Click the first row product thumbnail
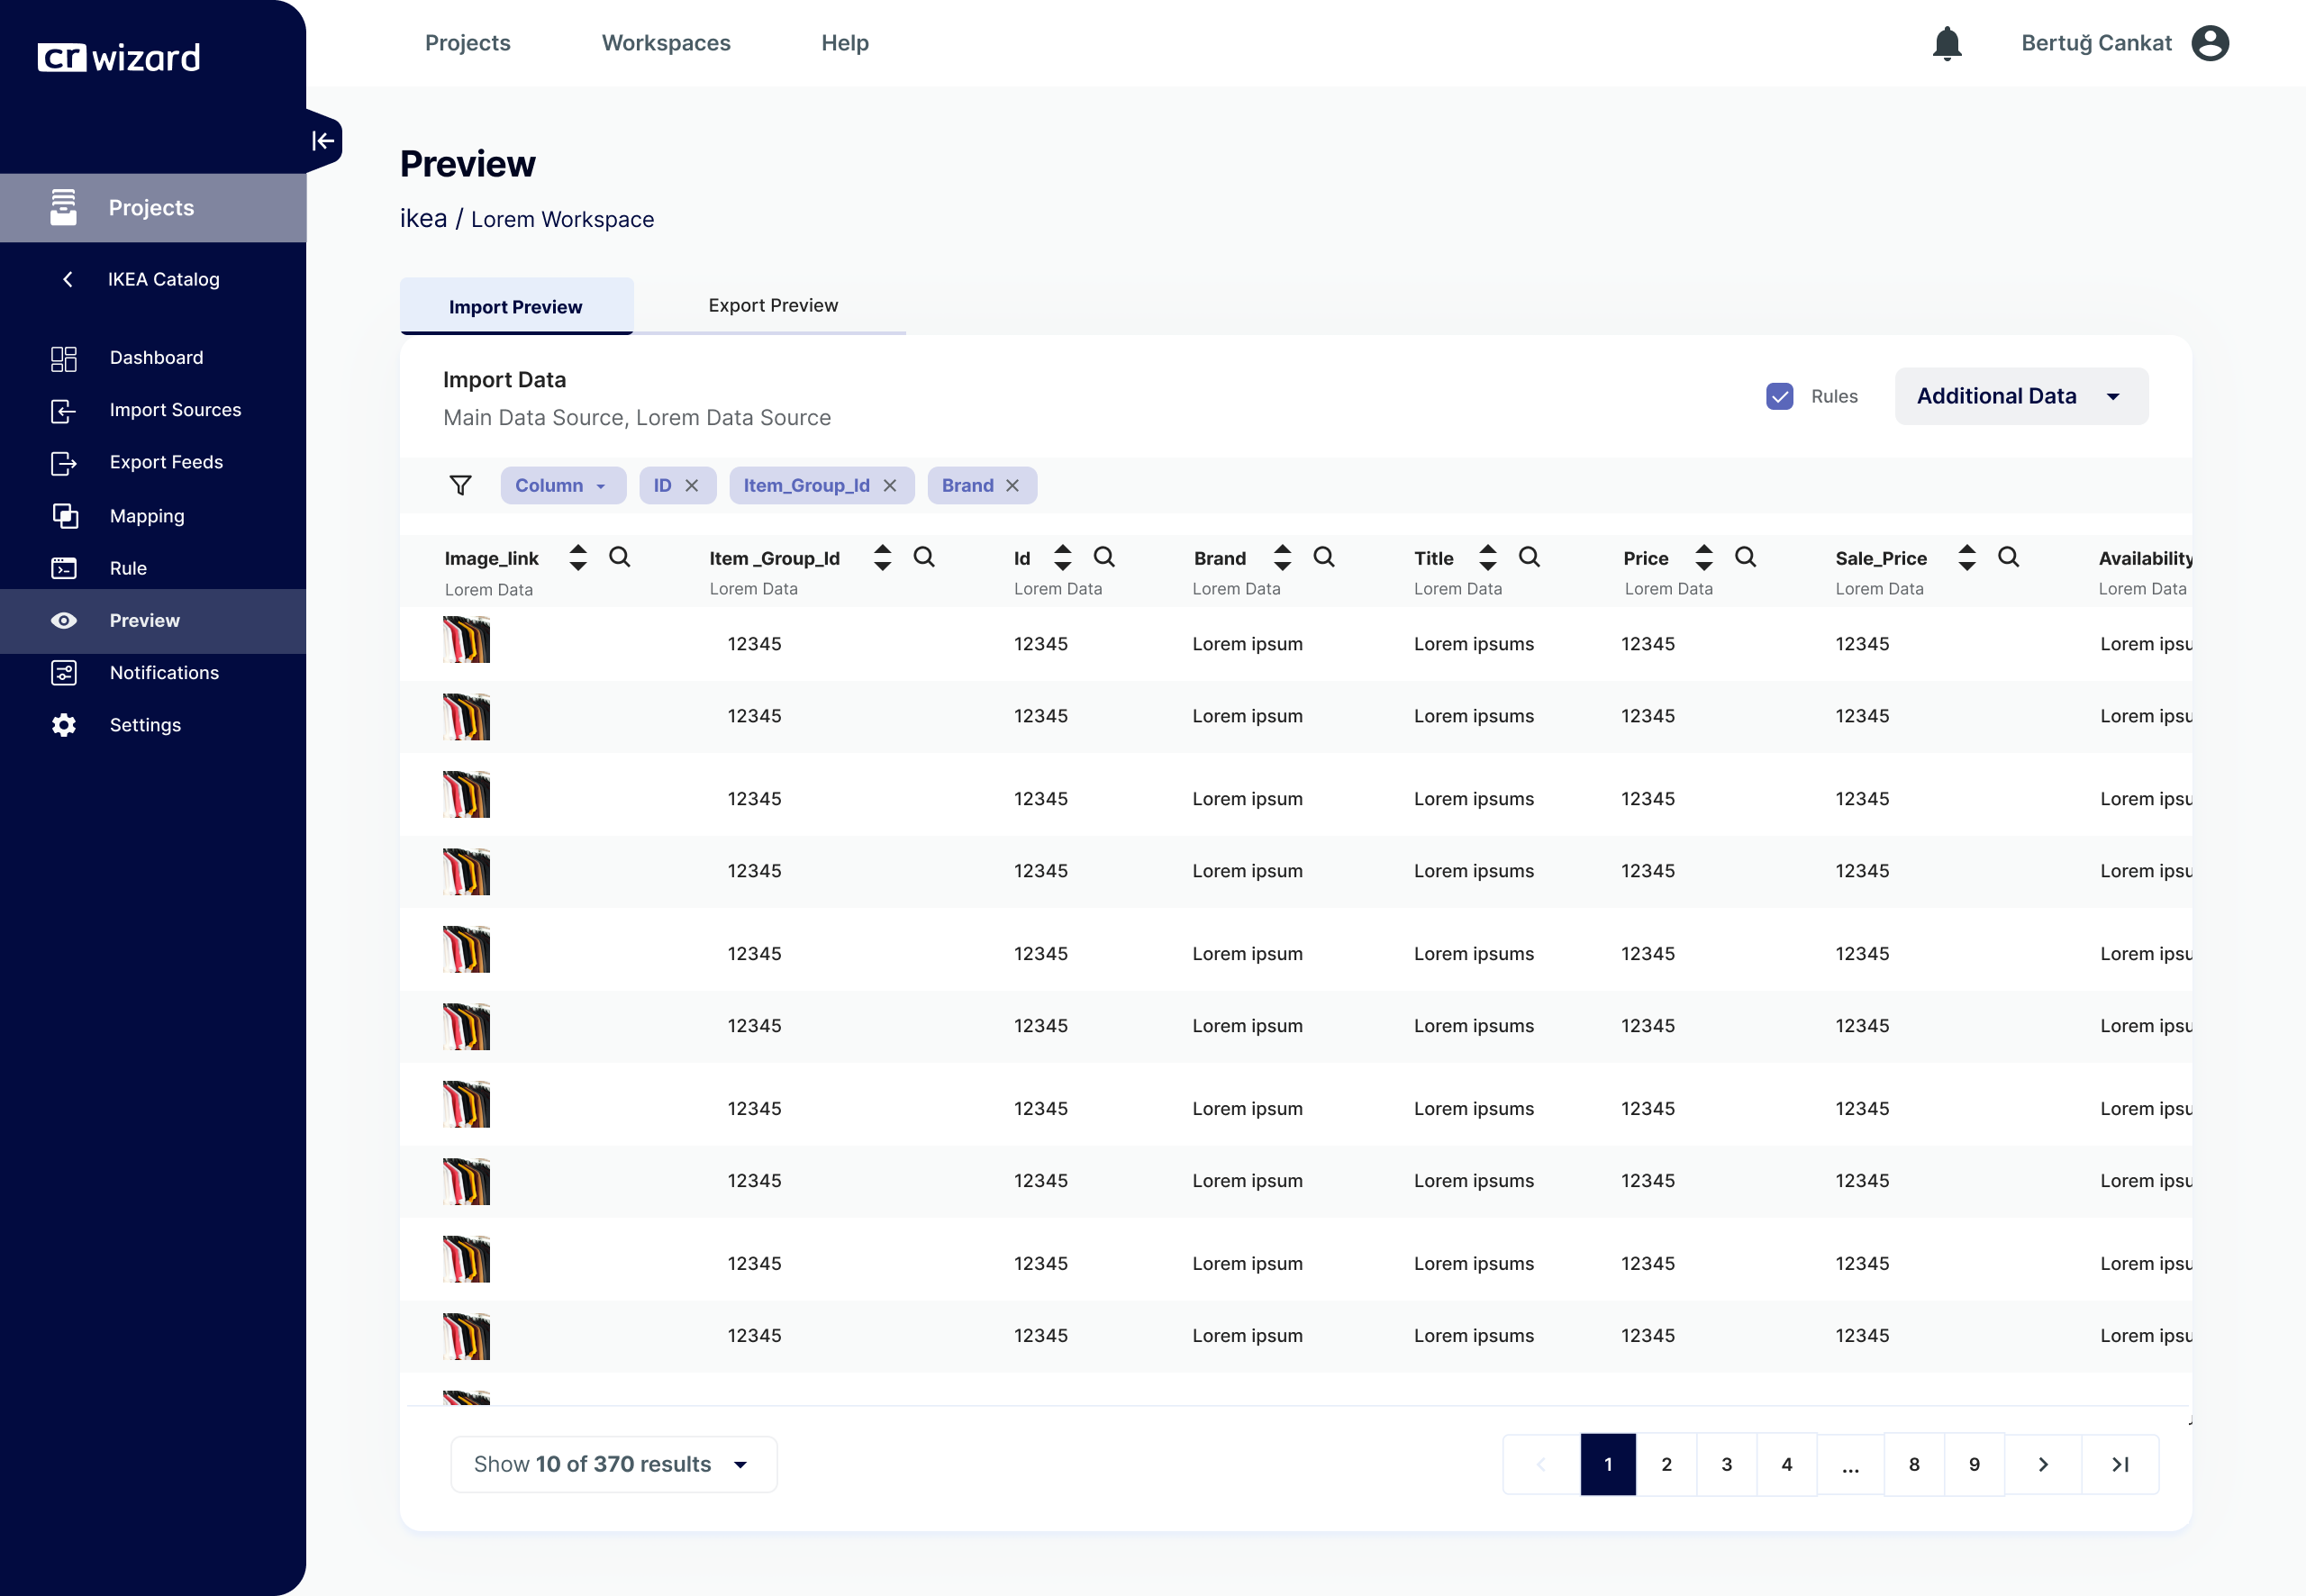The image size is (2306, 1596). coord(466,640)
